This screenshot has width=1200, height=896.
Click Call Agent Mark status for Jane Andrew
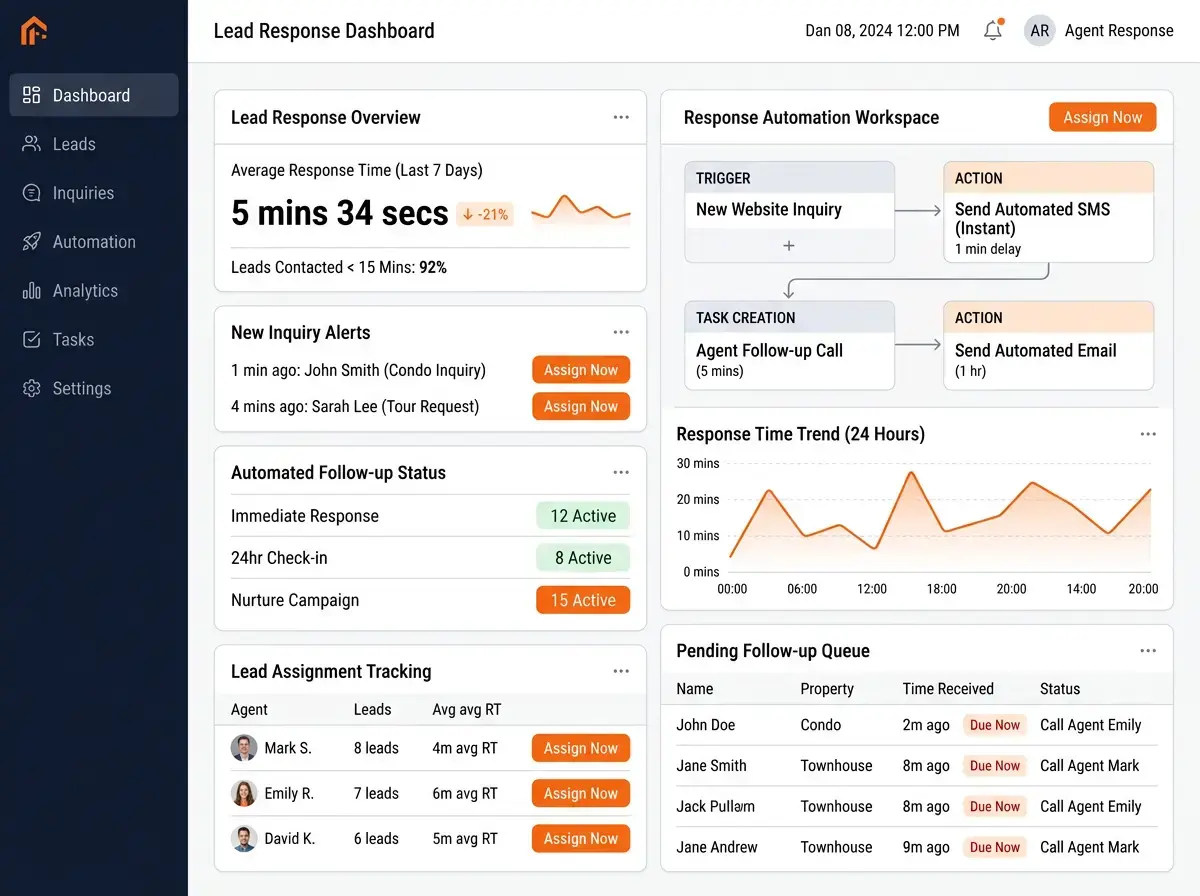tap(1089, 847)
